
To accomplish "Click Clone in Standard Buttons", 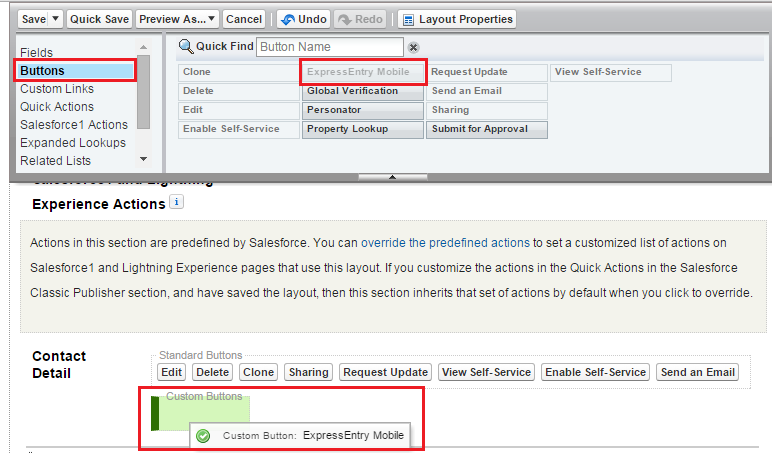I will pos(258,372).
